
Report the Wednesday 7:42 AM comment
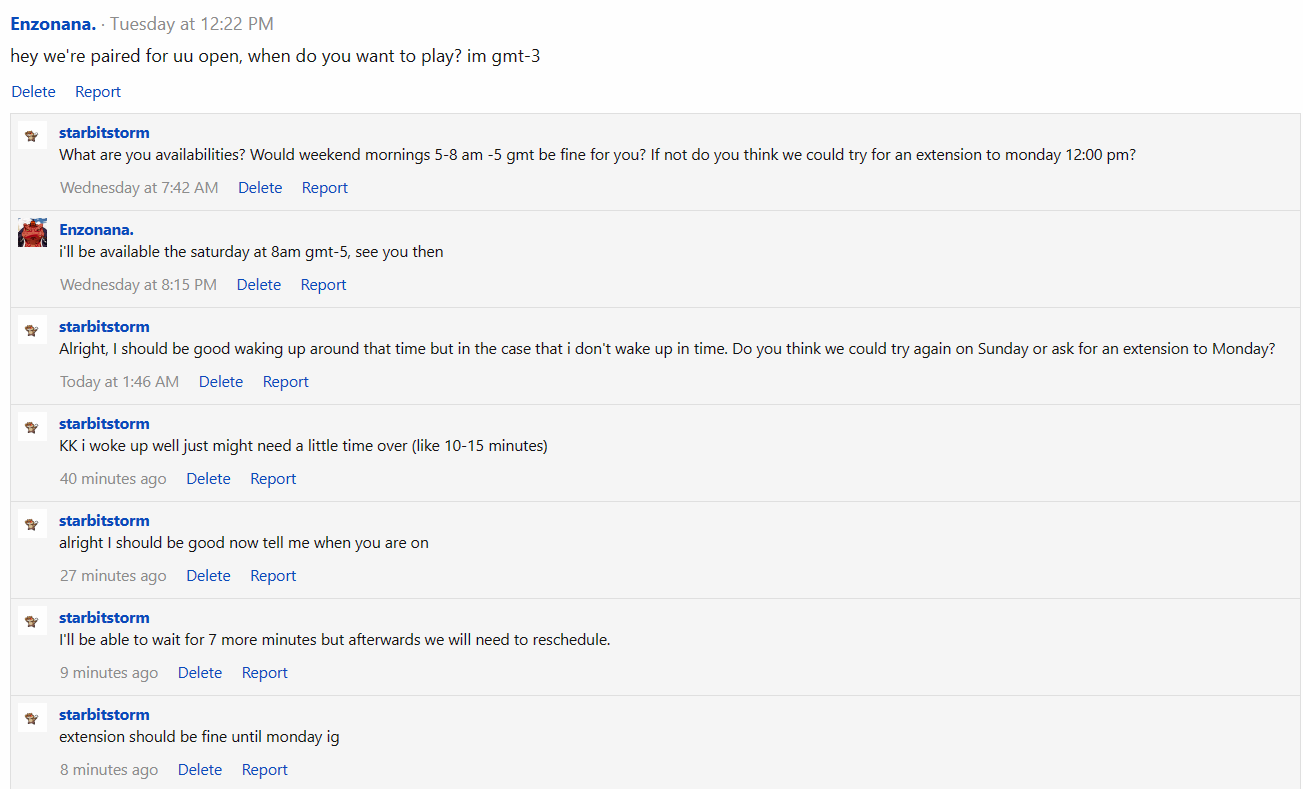[x=325, y=188]
